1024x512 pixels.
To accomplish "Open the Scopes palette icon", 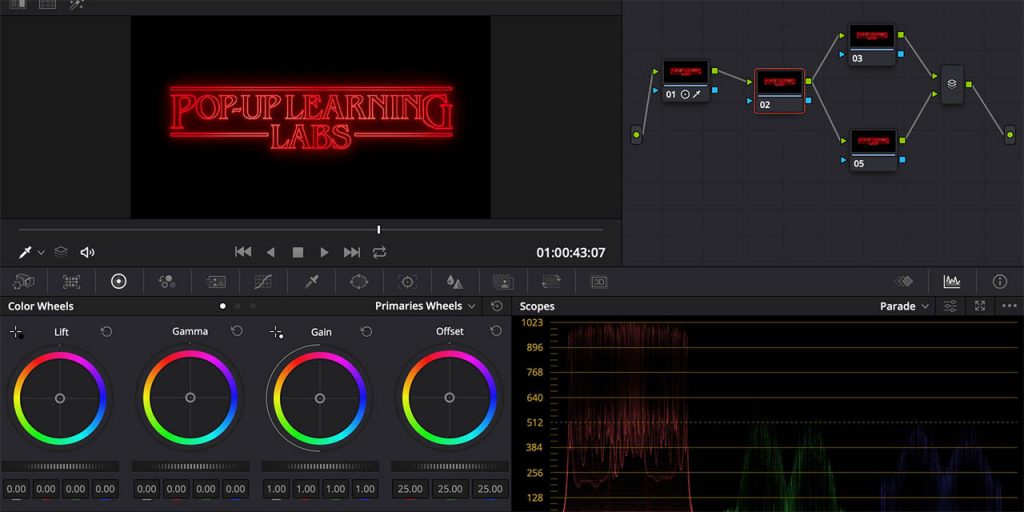I will click(951, 282).
